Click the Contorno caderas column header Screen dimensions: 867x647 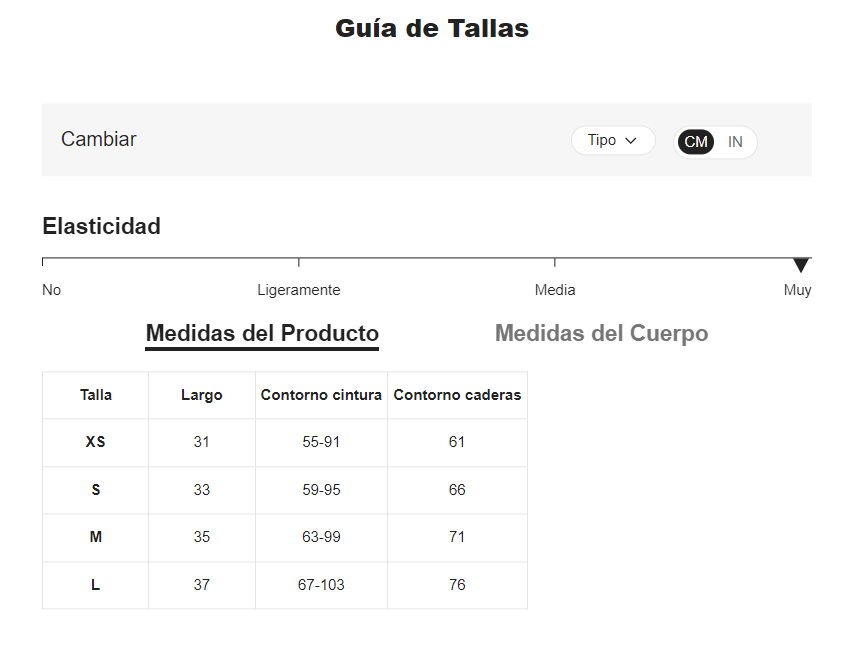(x=457, y=395)
